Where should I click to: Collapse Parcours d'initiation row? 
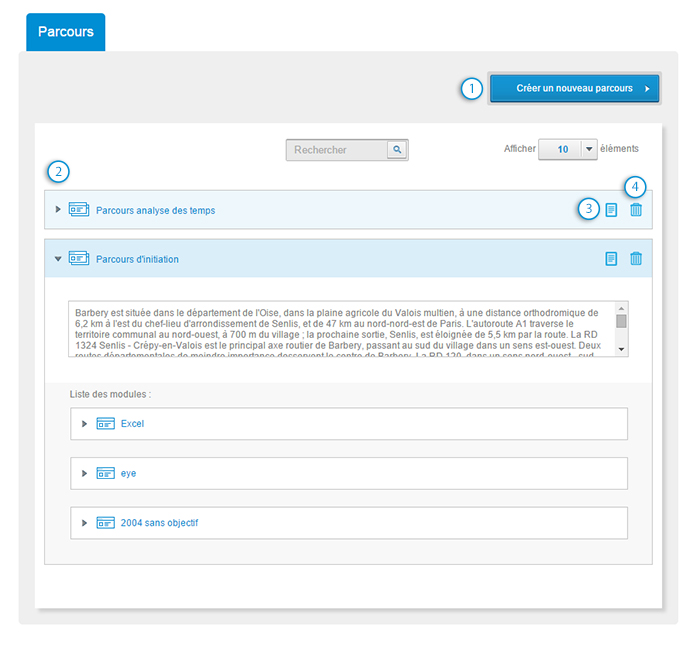tap(58, 259)
